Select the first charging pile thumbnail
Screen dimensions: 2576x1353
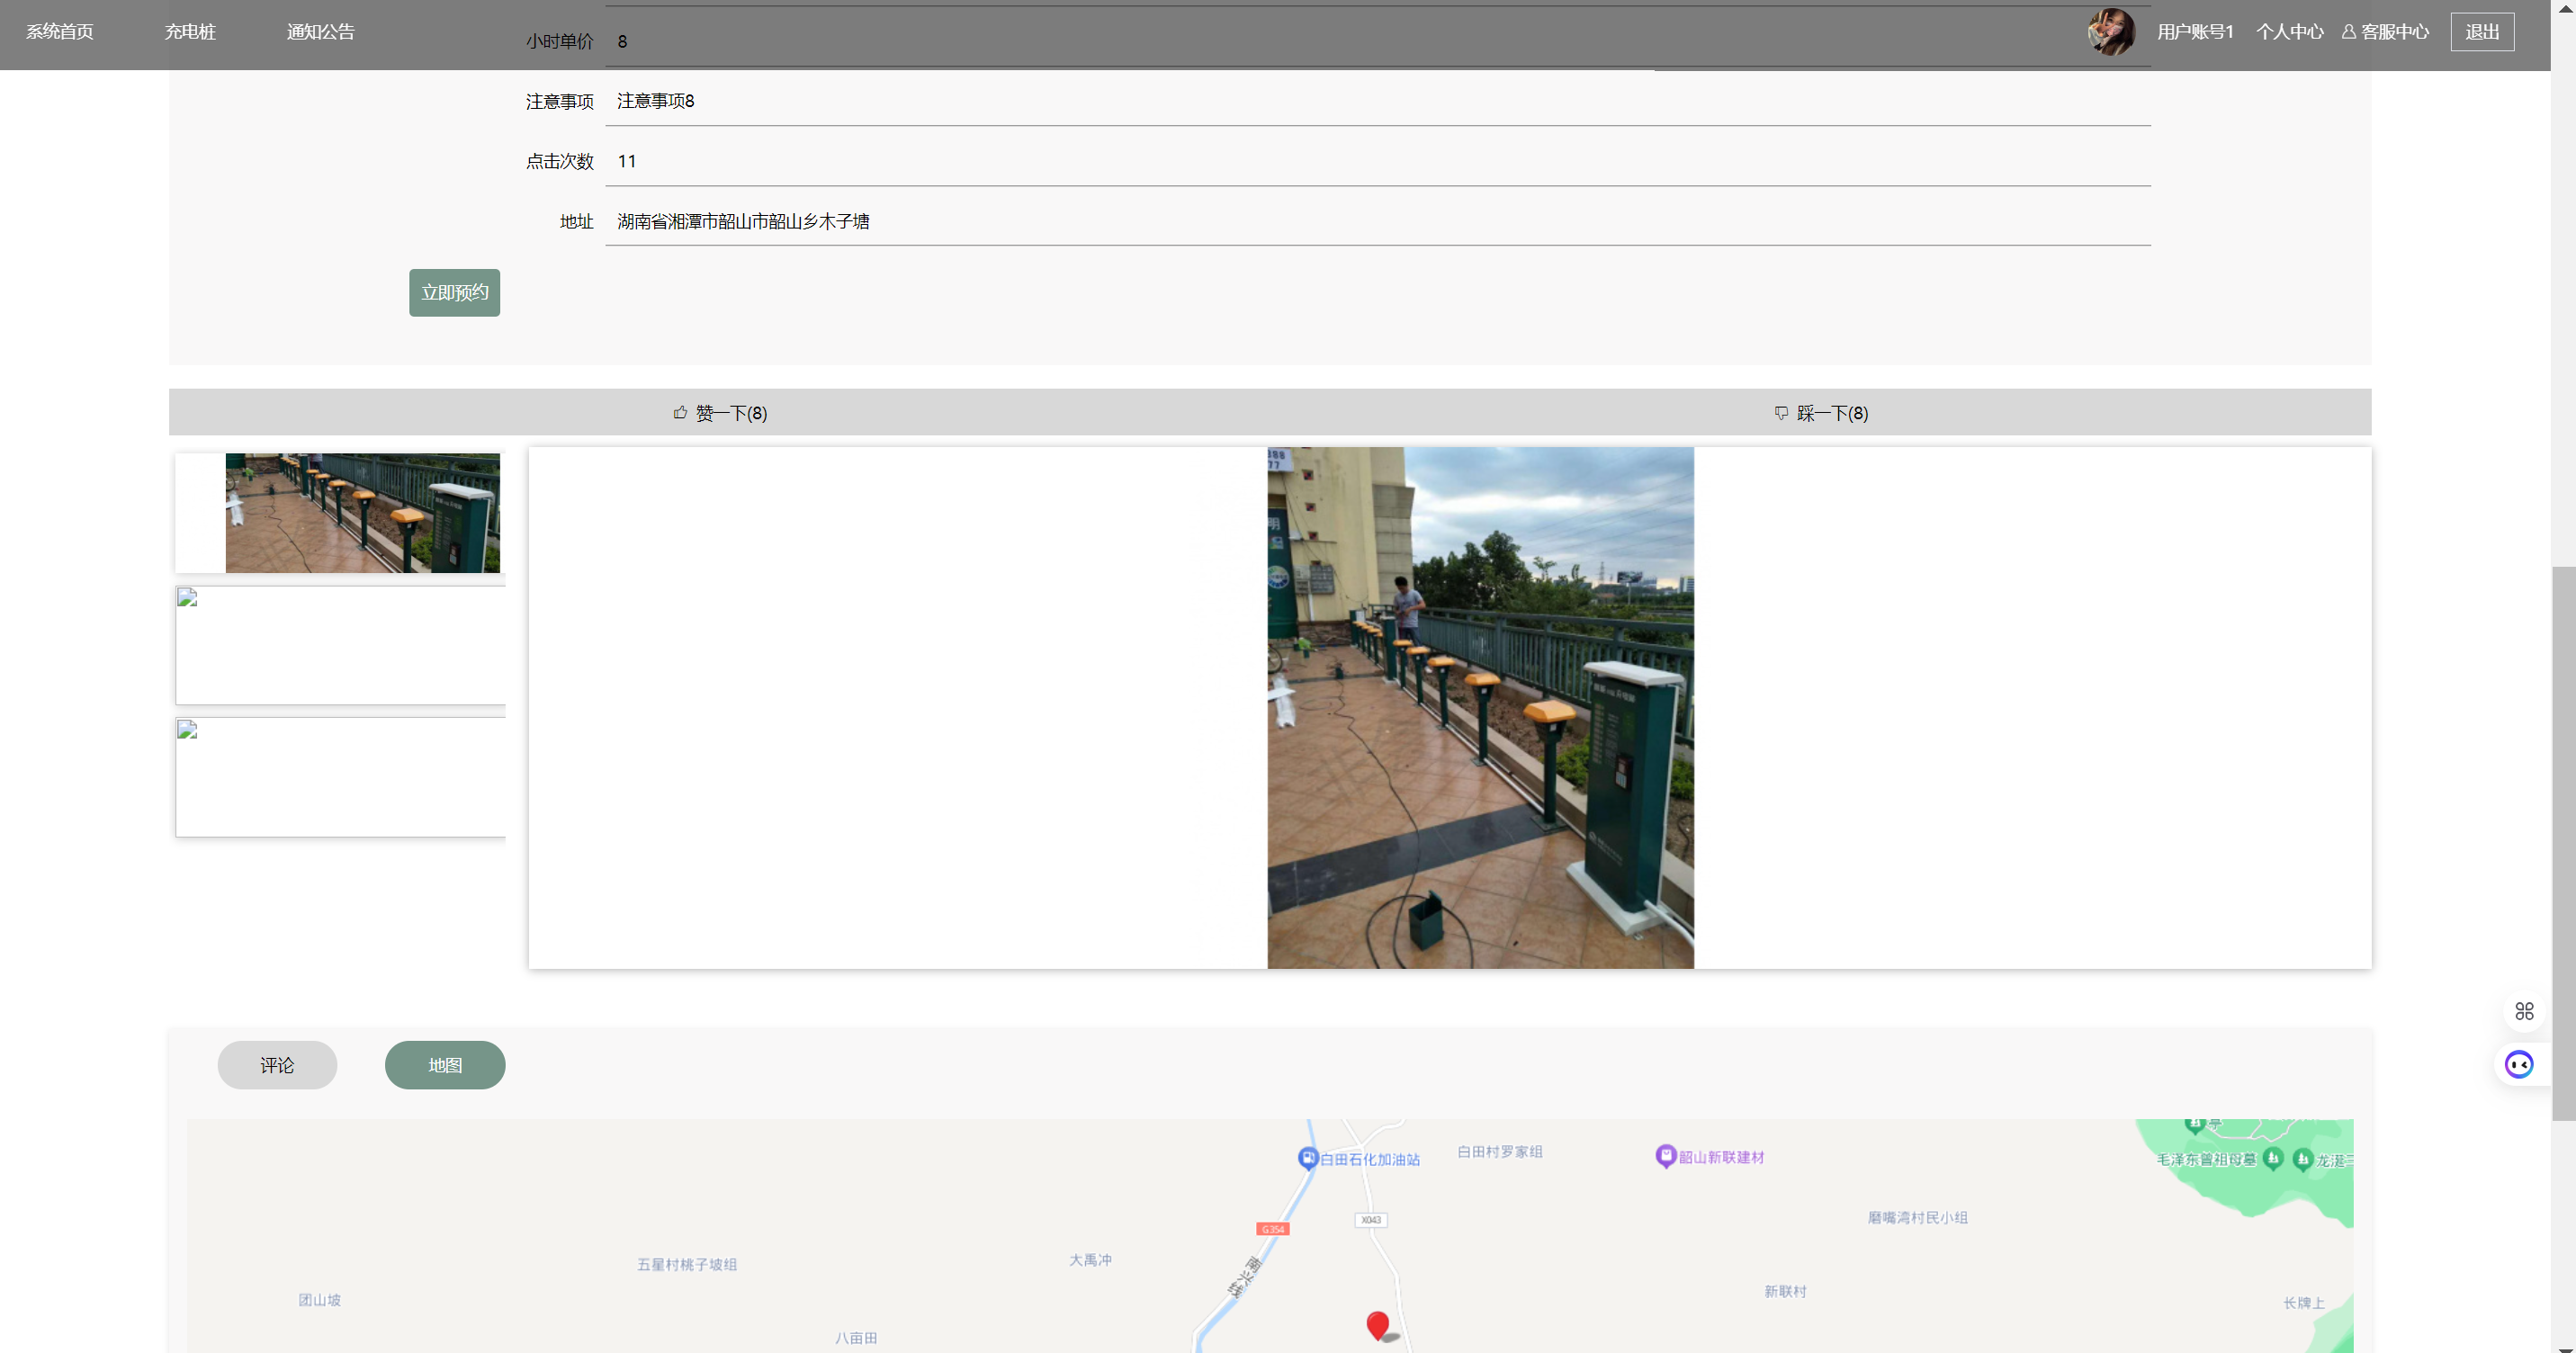point(340,513)
